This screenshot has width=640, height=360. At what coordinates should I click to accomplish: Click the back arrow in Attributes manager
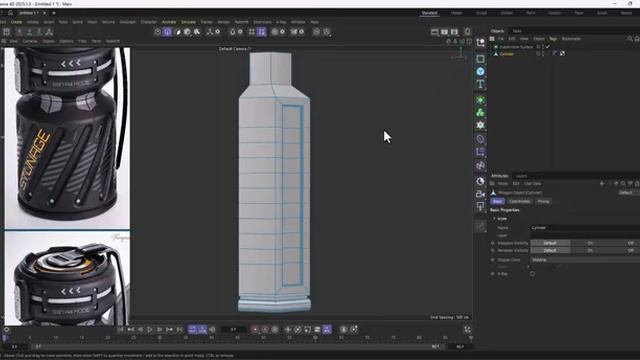point(602,184)
